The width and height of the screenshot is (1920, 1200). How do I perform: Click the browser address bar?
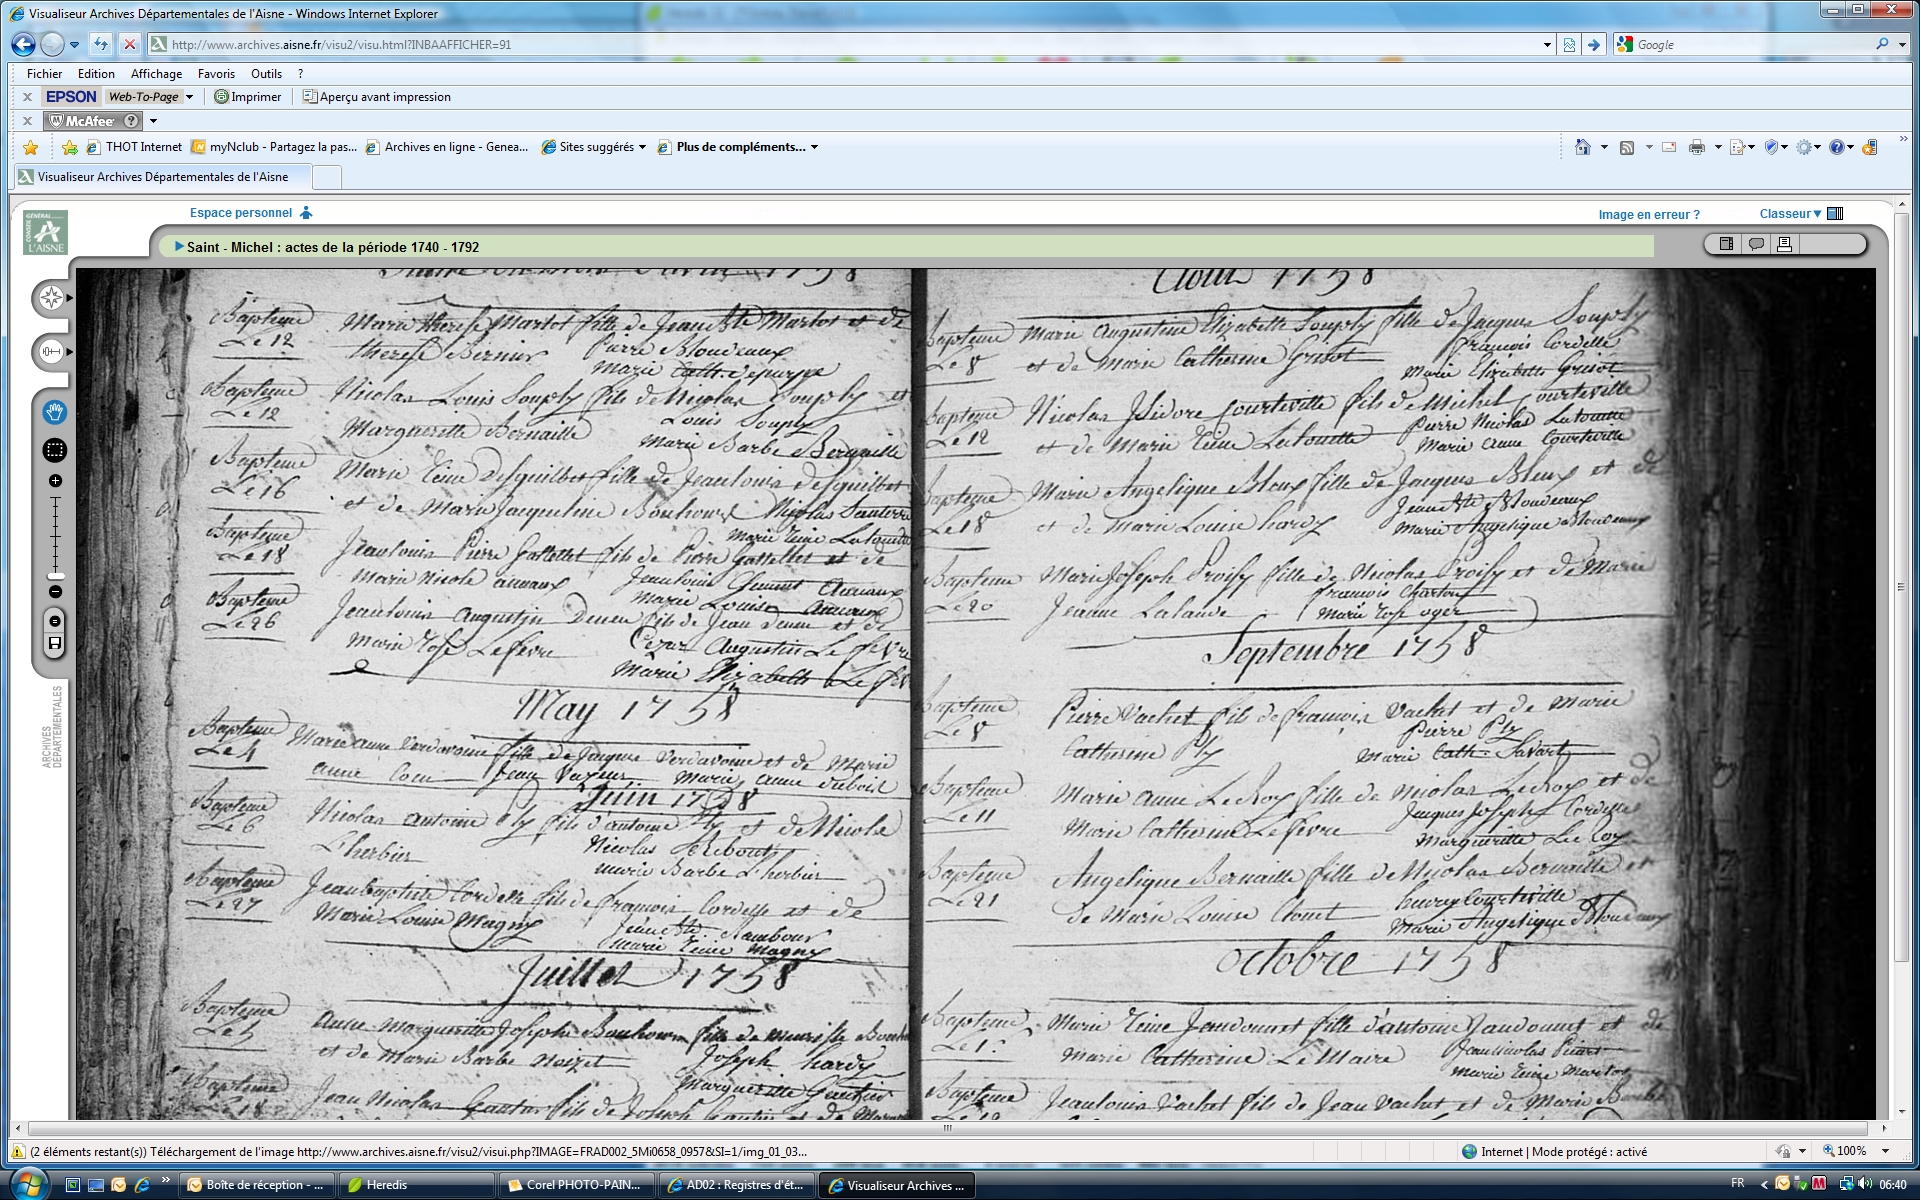click(850, 45)
